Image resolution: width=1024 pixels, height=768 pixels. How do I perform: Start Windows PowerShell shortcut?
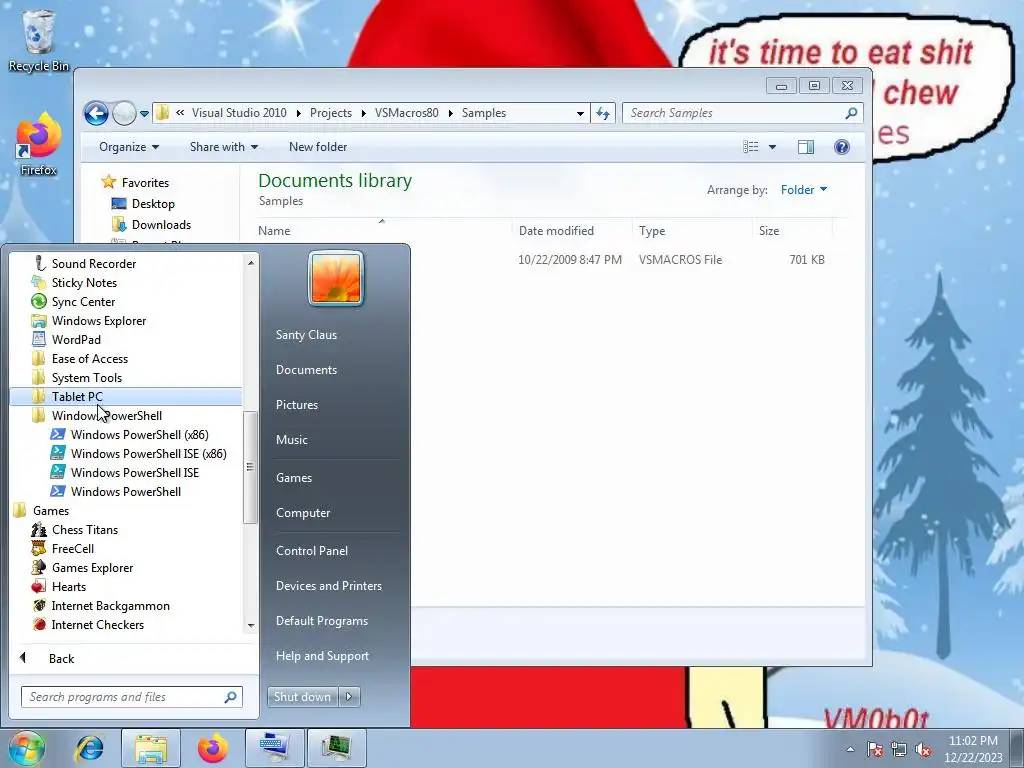point(125,492)
